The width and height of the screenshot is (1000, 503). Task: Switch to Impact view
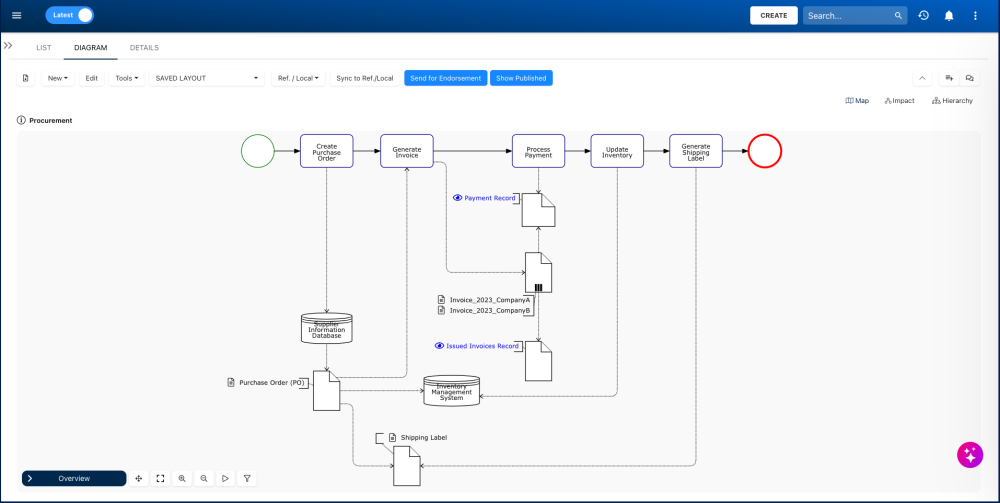(x=899, y=101)
